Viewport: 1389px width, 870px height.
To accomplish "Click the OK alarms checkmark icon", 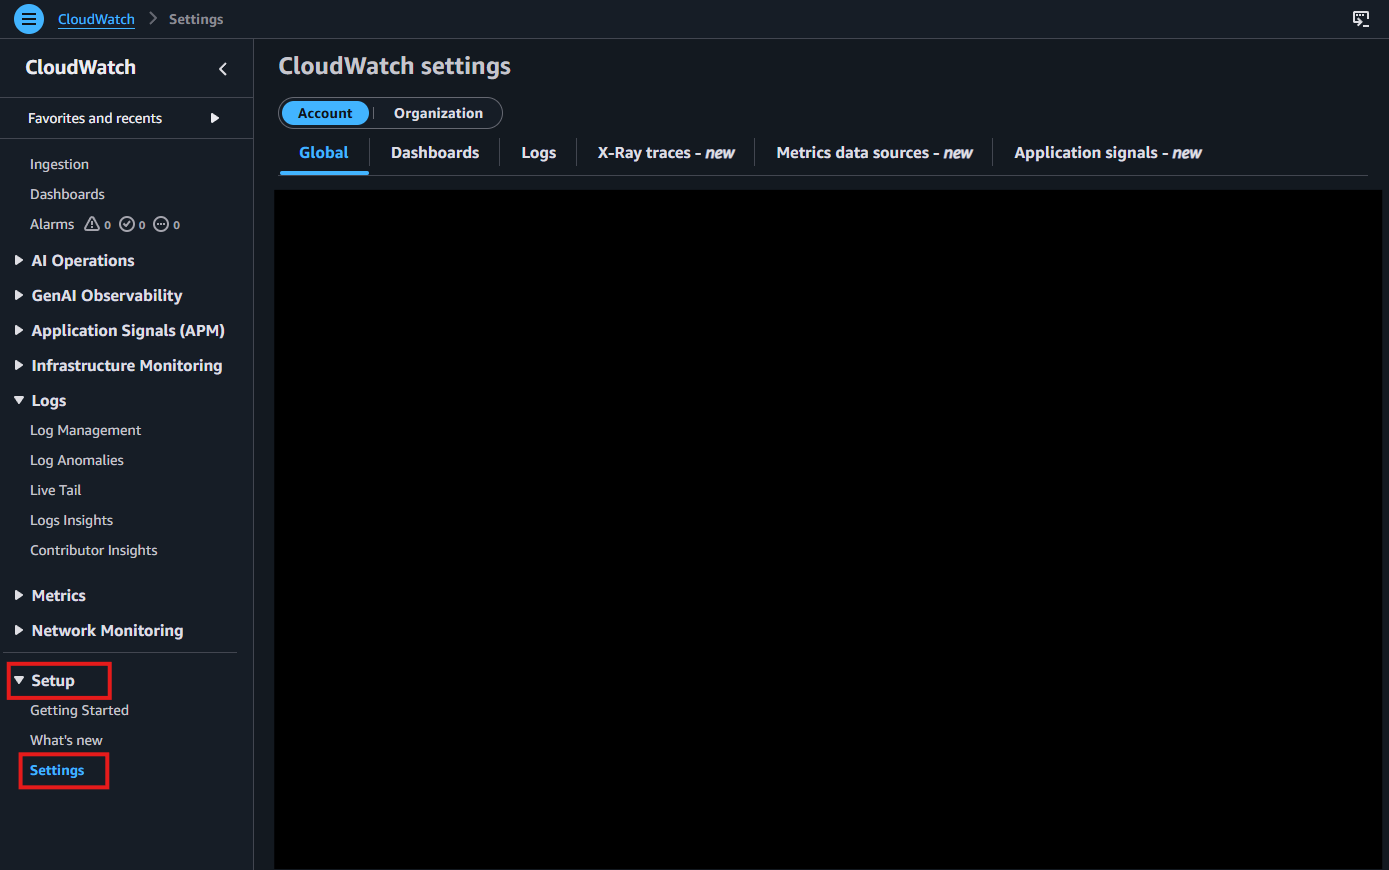I will [126, 224].
